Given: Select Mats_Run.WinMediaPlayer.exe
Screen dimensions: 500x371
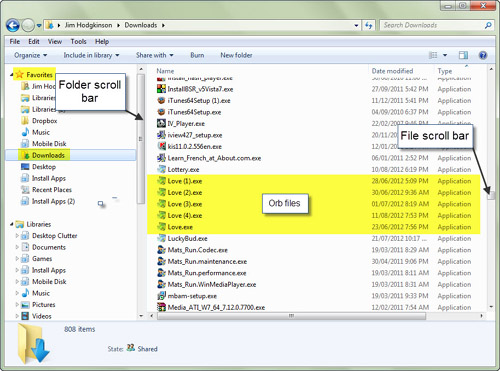Looking at the screenshot, I should pyautogui.click(x=212, y=285).
